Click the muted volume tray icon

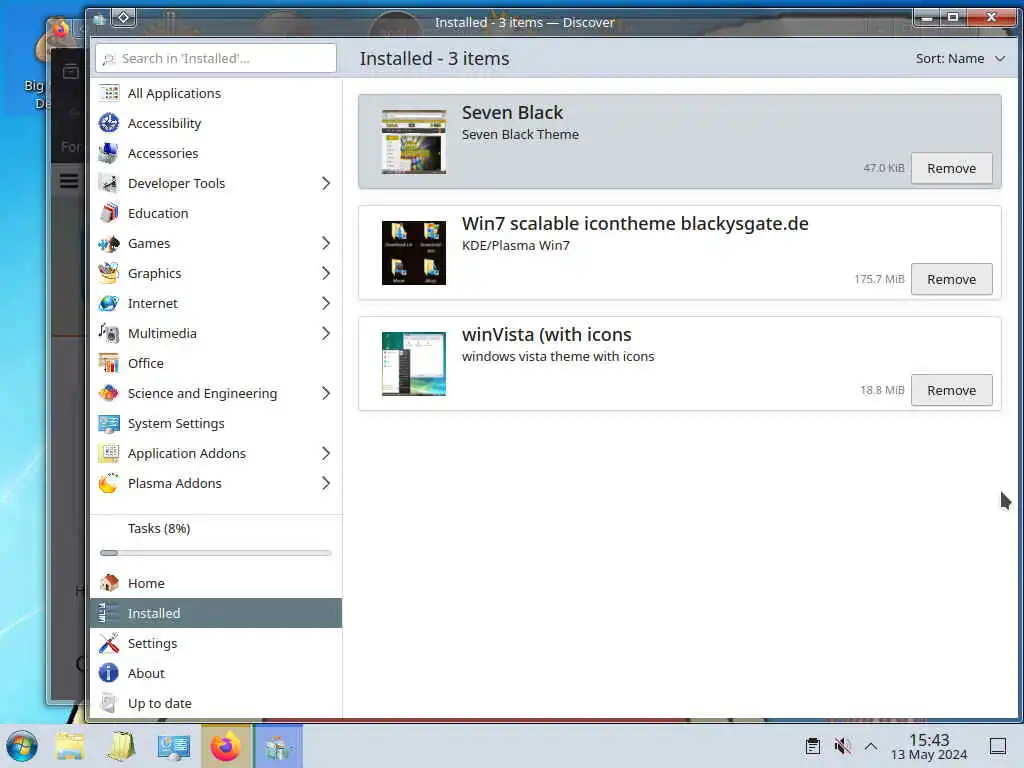842,746
